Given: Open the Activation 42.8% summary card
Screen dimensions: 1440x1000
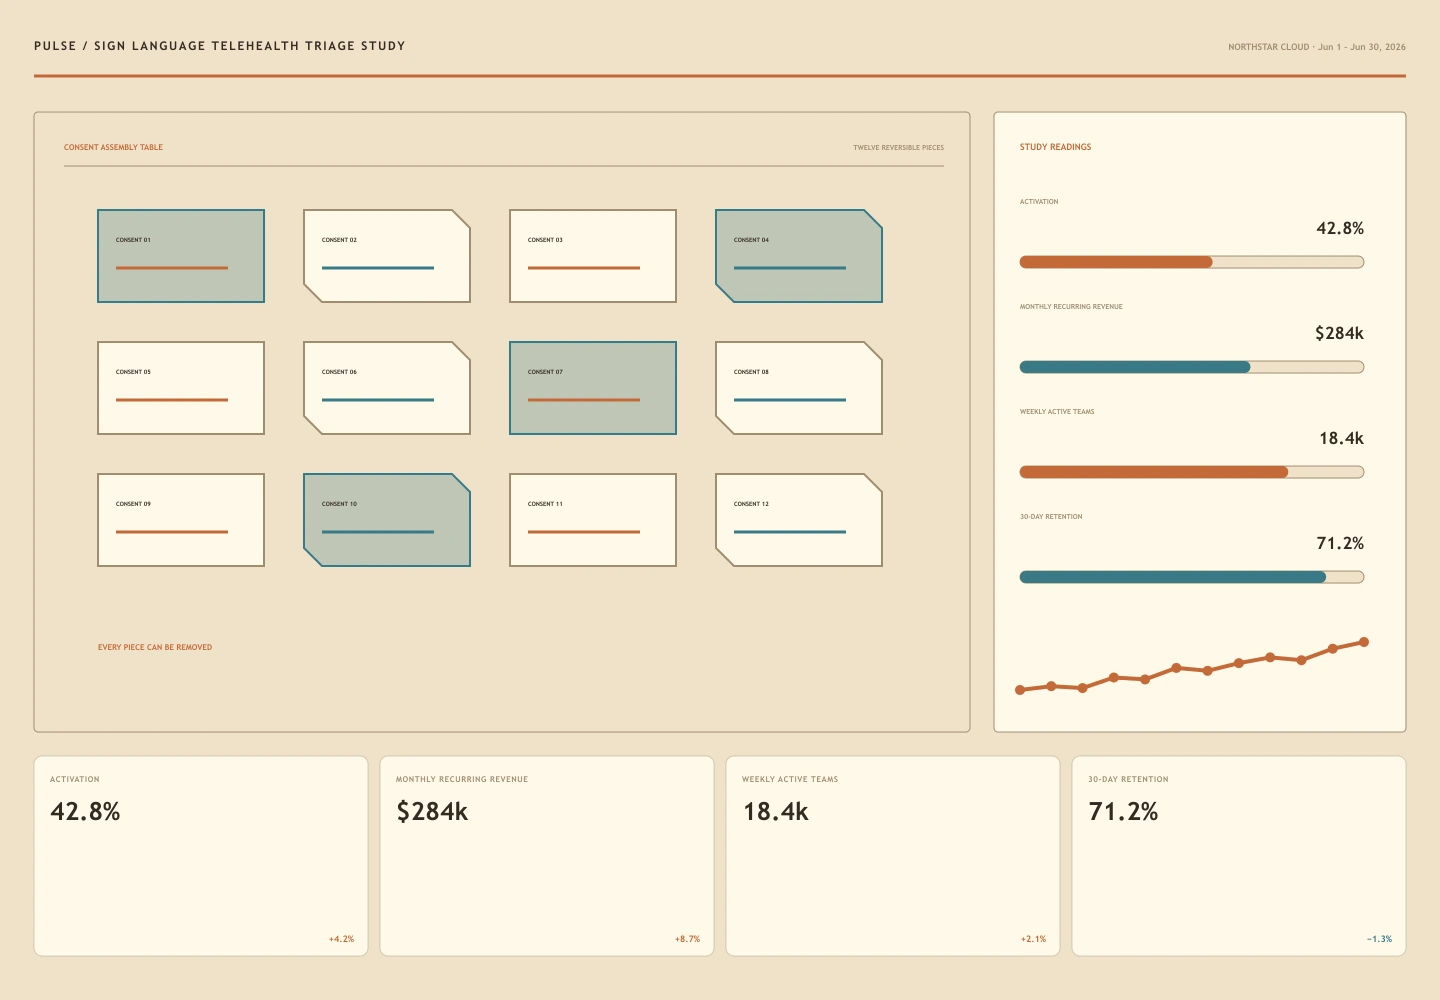Looking at the screenshot, I should point(201,856).
